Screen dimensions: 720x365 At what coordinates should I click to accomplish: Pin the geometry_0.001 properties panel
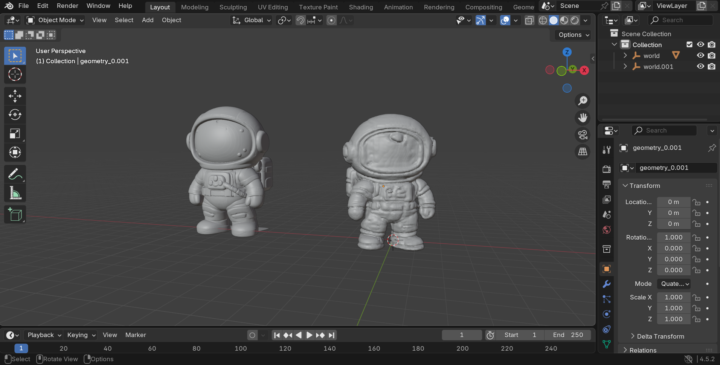712,148
